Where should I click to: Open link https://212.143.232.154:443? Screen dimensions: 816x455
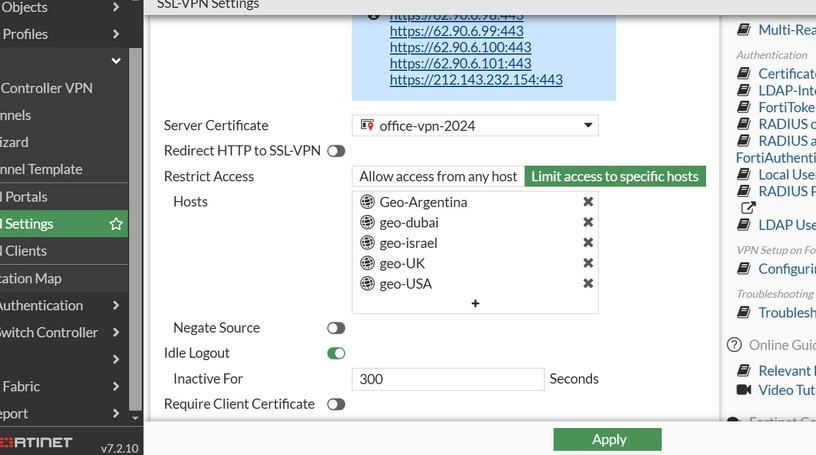click(x=476, y=80)
